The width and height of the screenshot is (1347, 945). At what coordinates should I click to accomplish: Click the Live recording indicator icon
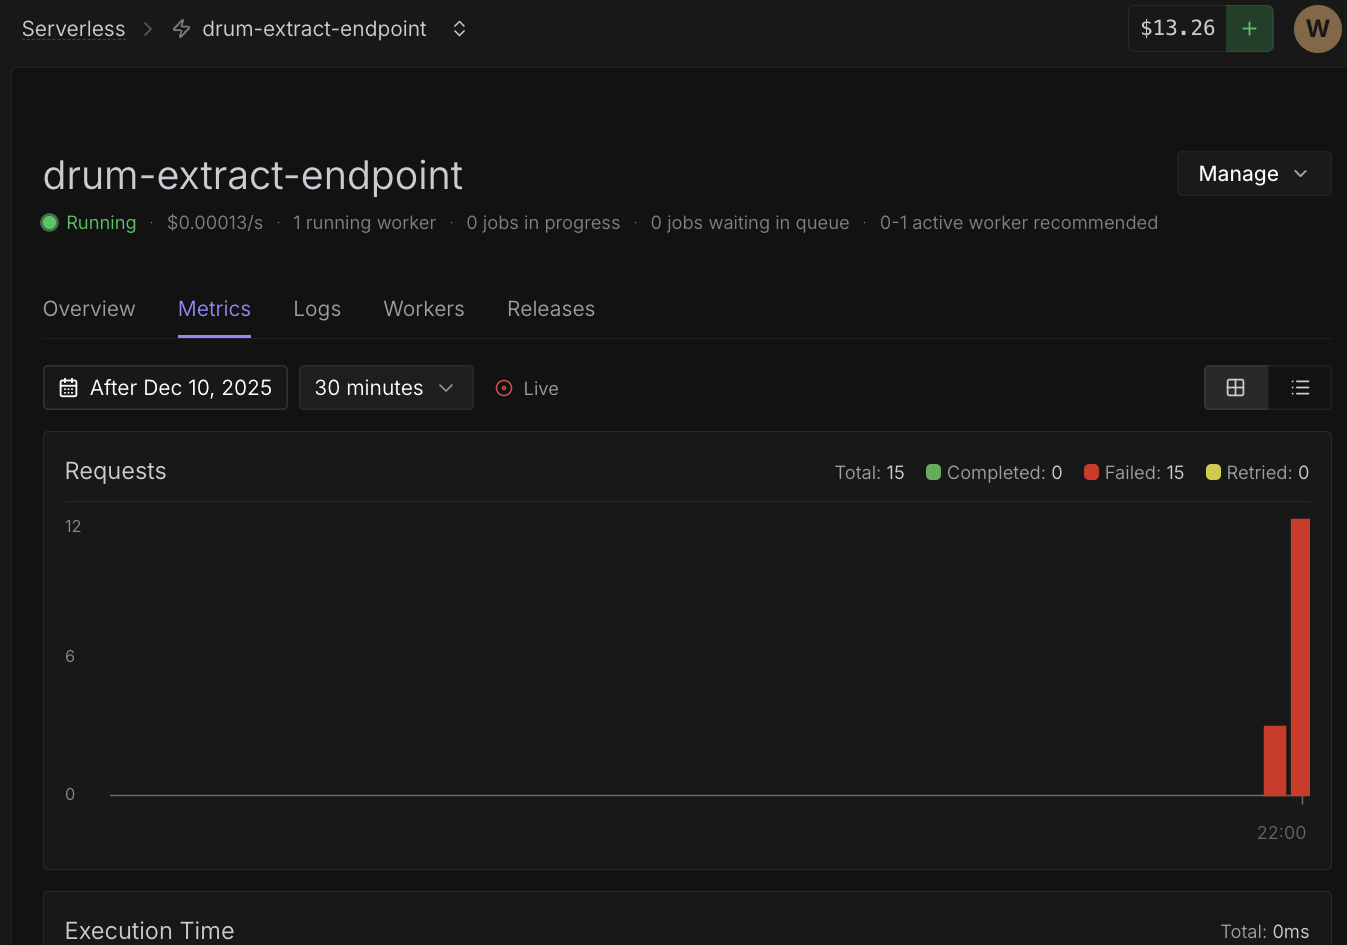[504, 388]
